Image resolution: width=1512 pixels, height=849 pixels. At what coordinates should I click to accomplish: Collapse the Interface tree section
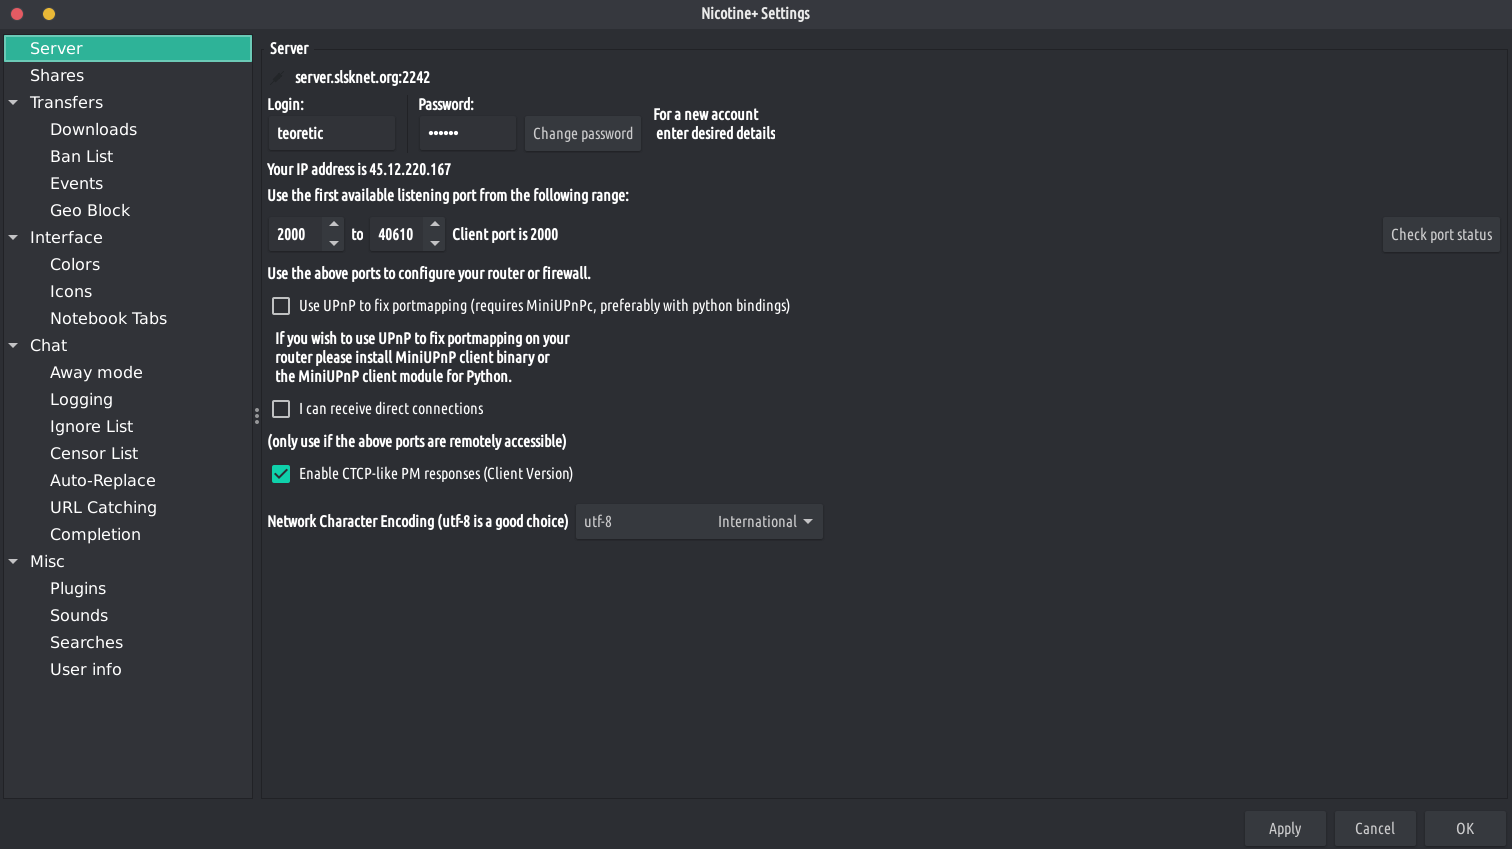pos(14,238)
